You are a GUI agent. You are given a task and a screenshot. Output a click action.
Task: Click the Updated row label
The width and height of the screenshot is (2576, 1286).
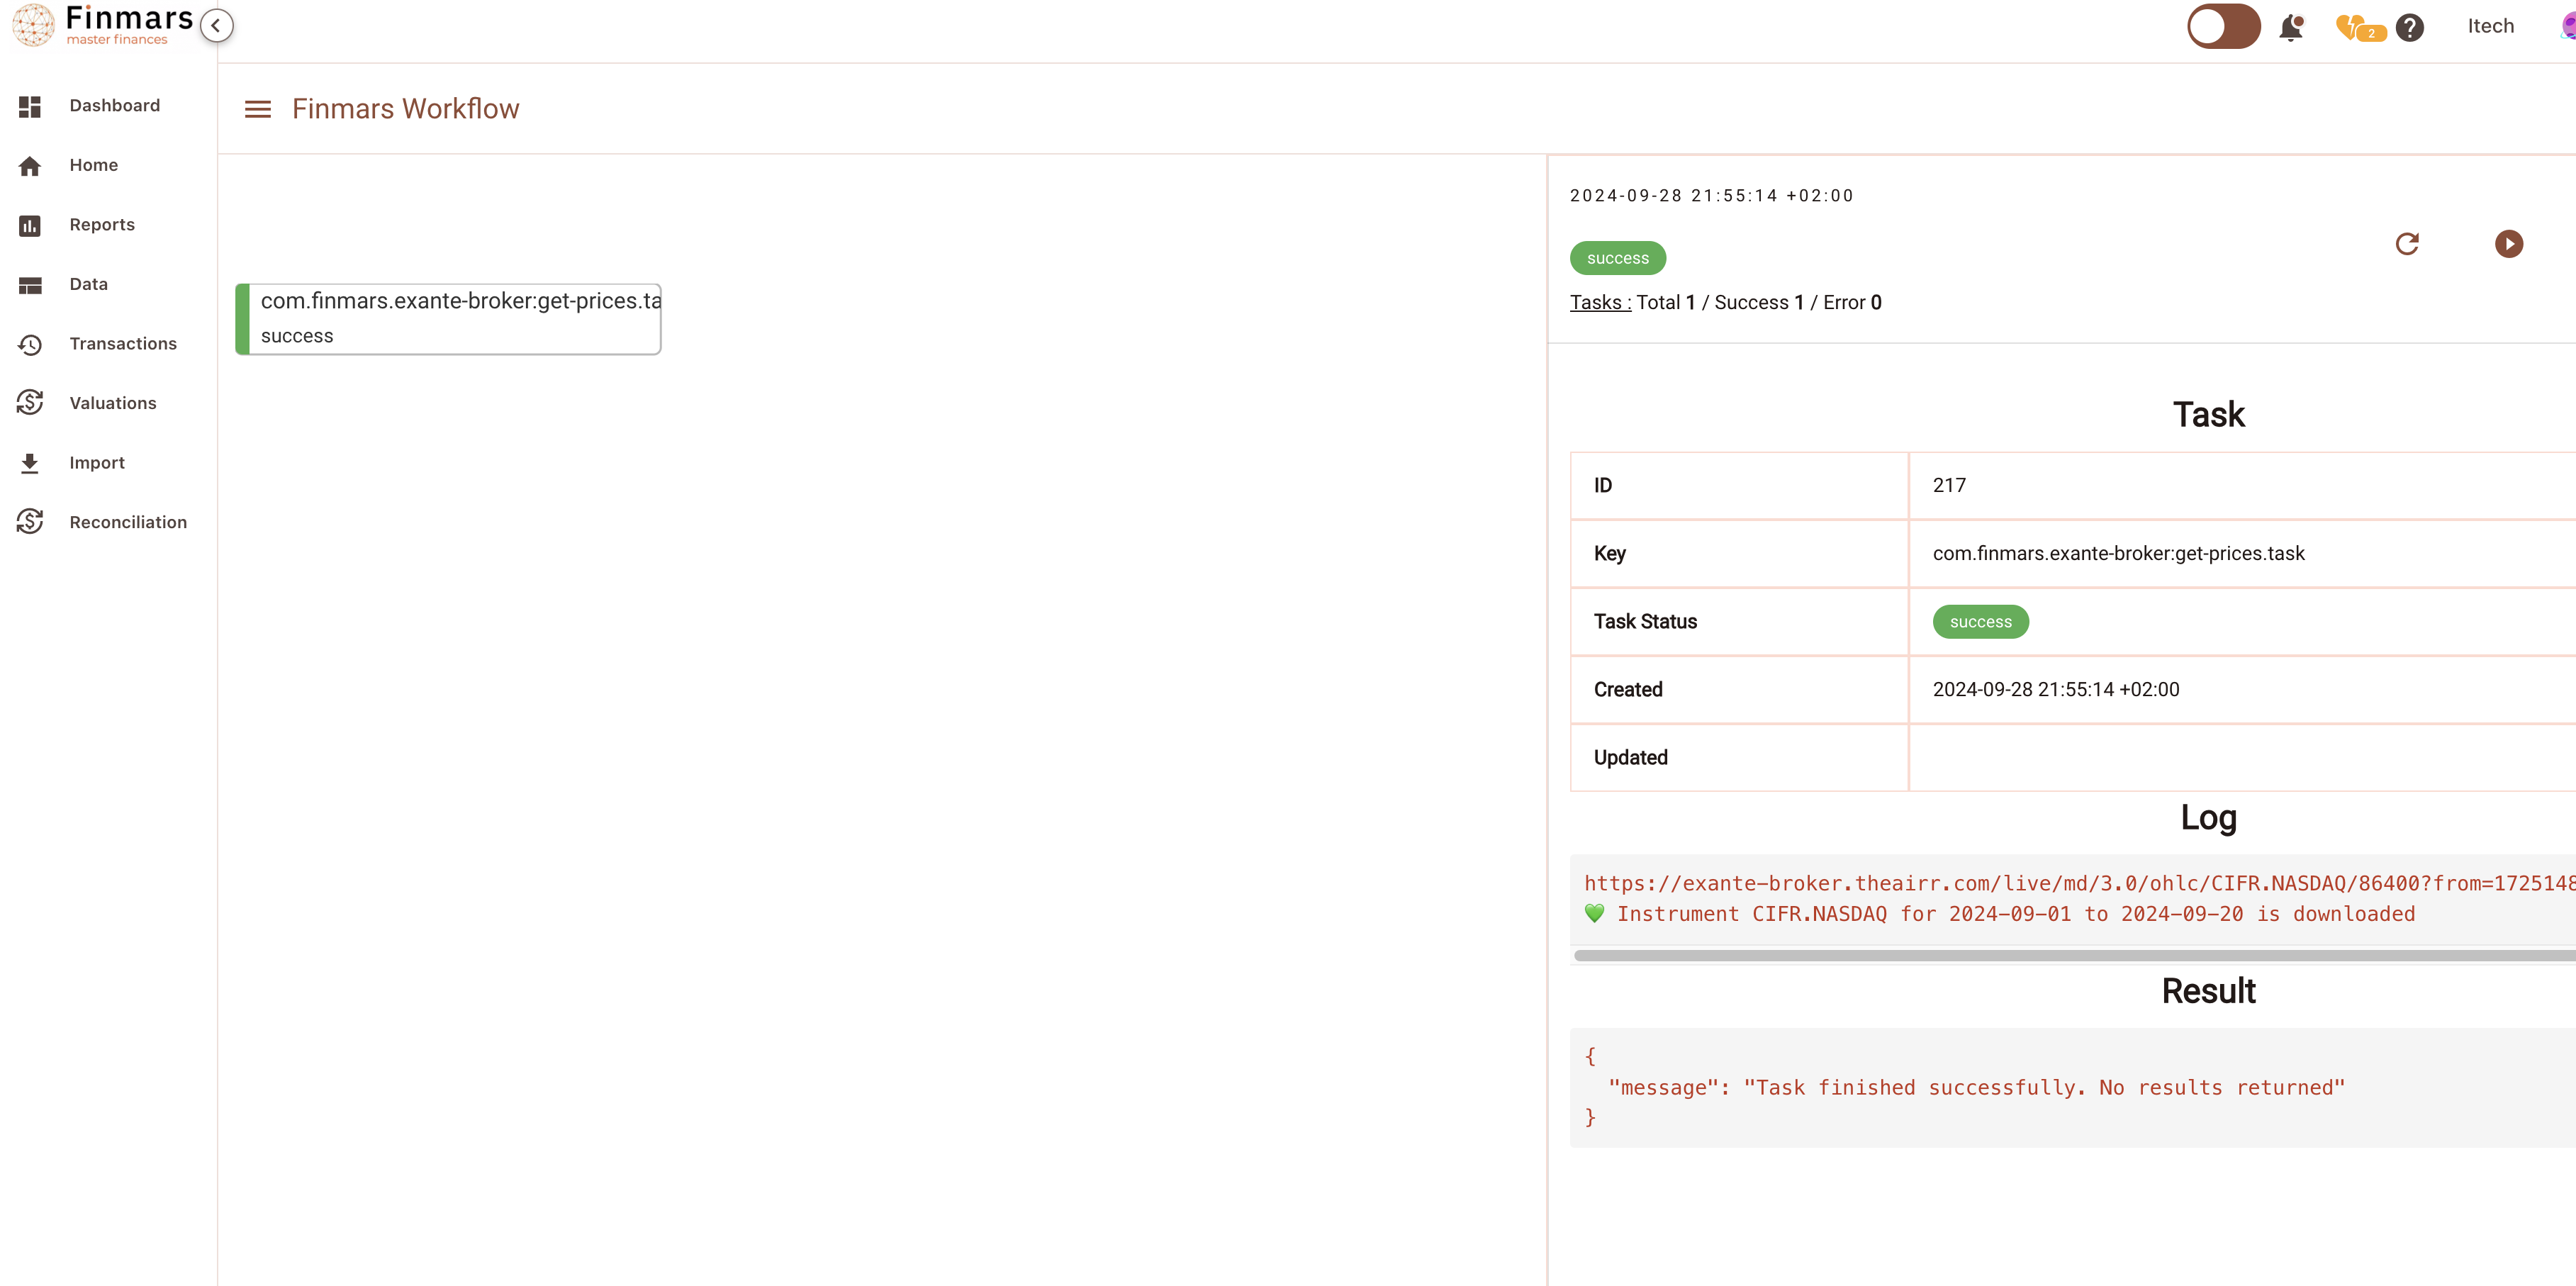[1630, 758]
